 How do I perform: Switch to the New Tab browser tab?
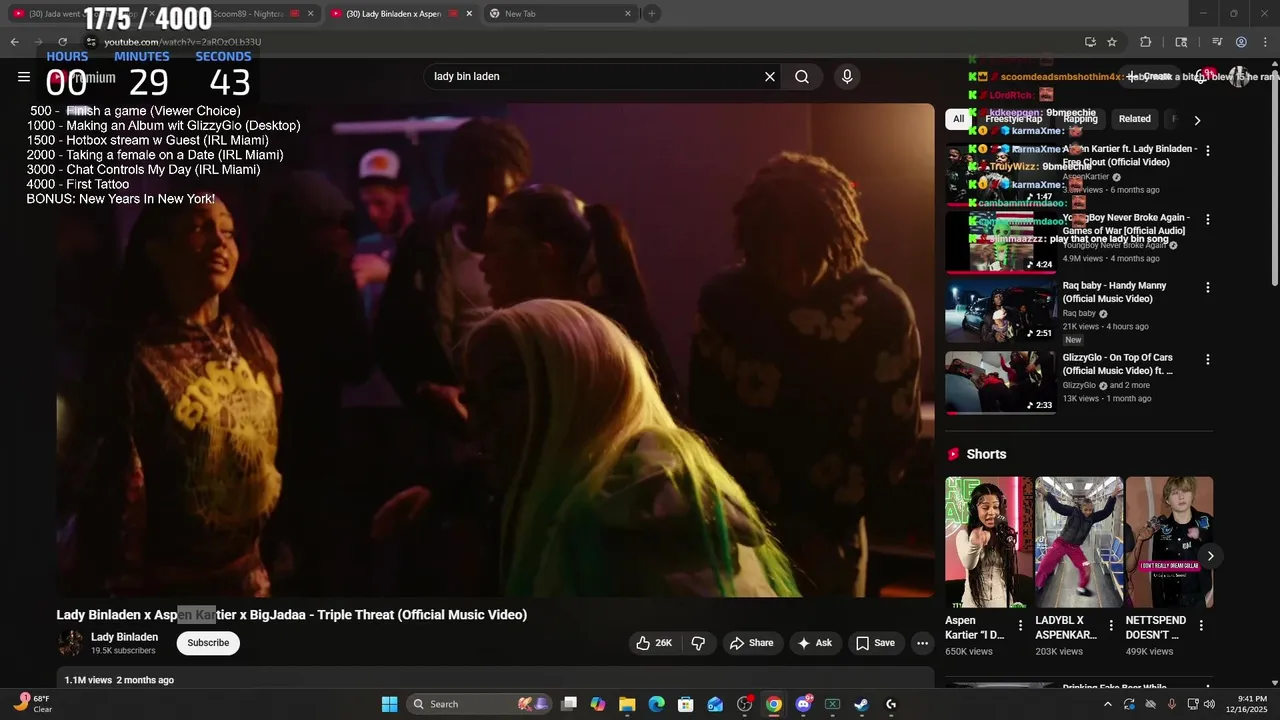560,14
